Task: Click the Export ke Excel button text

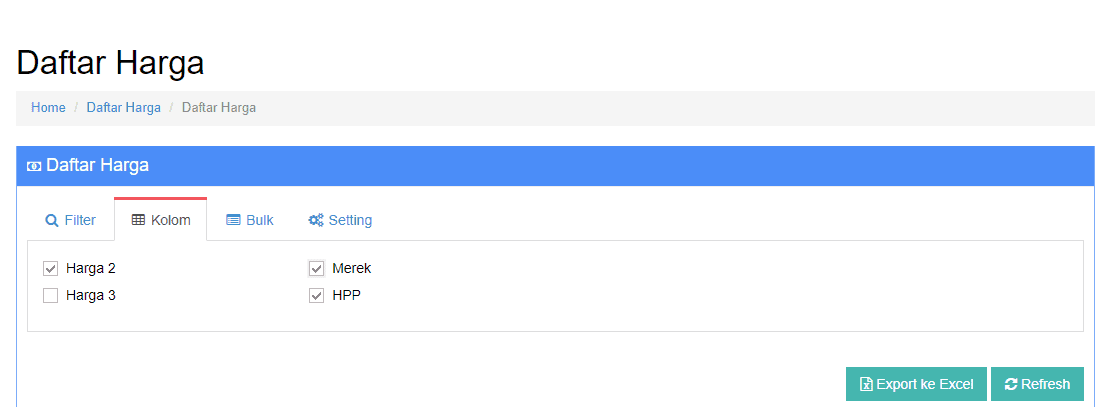Action: coord(924,384)
